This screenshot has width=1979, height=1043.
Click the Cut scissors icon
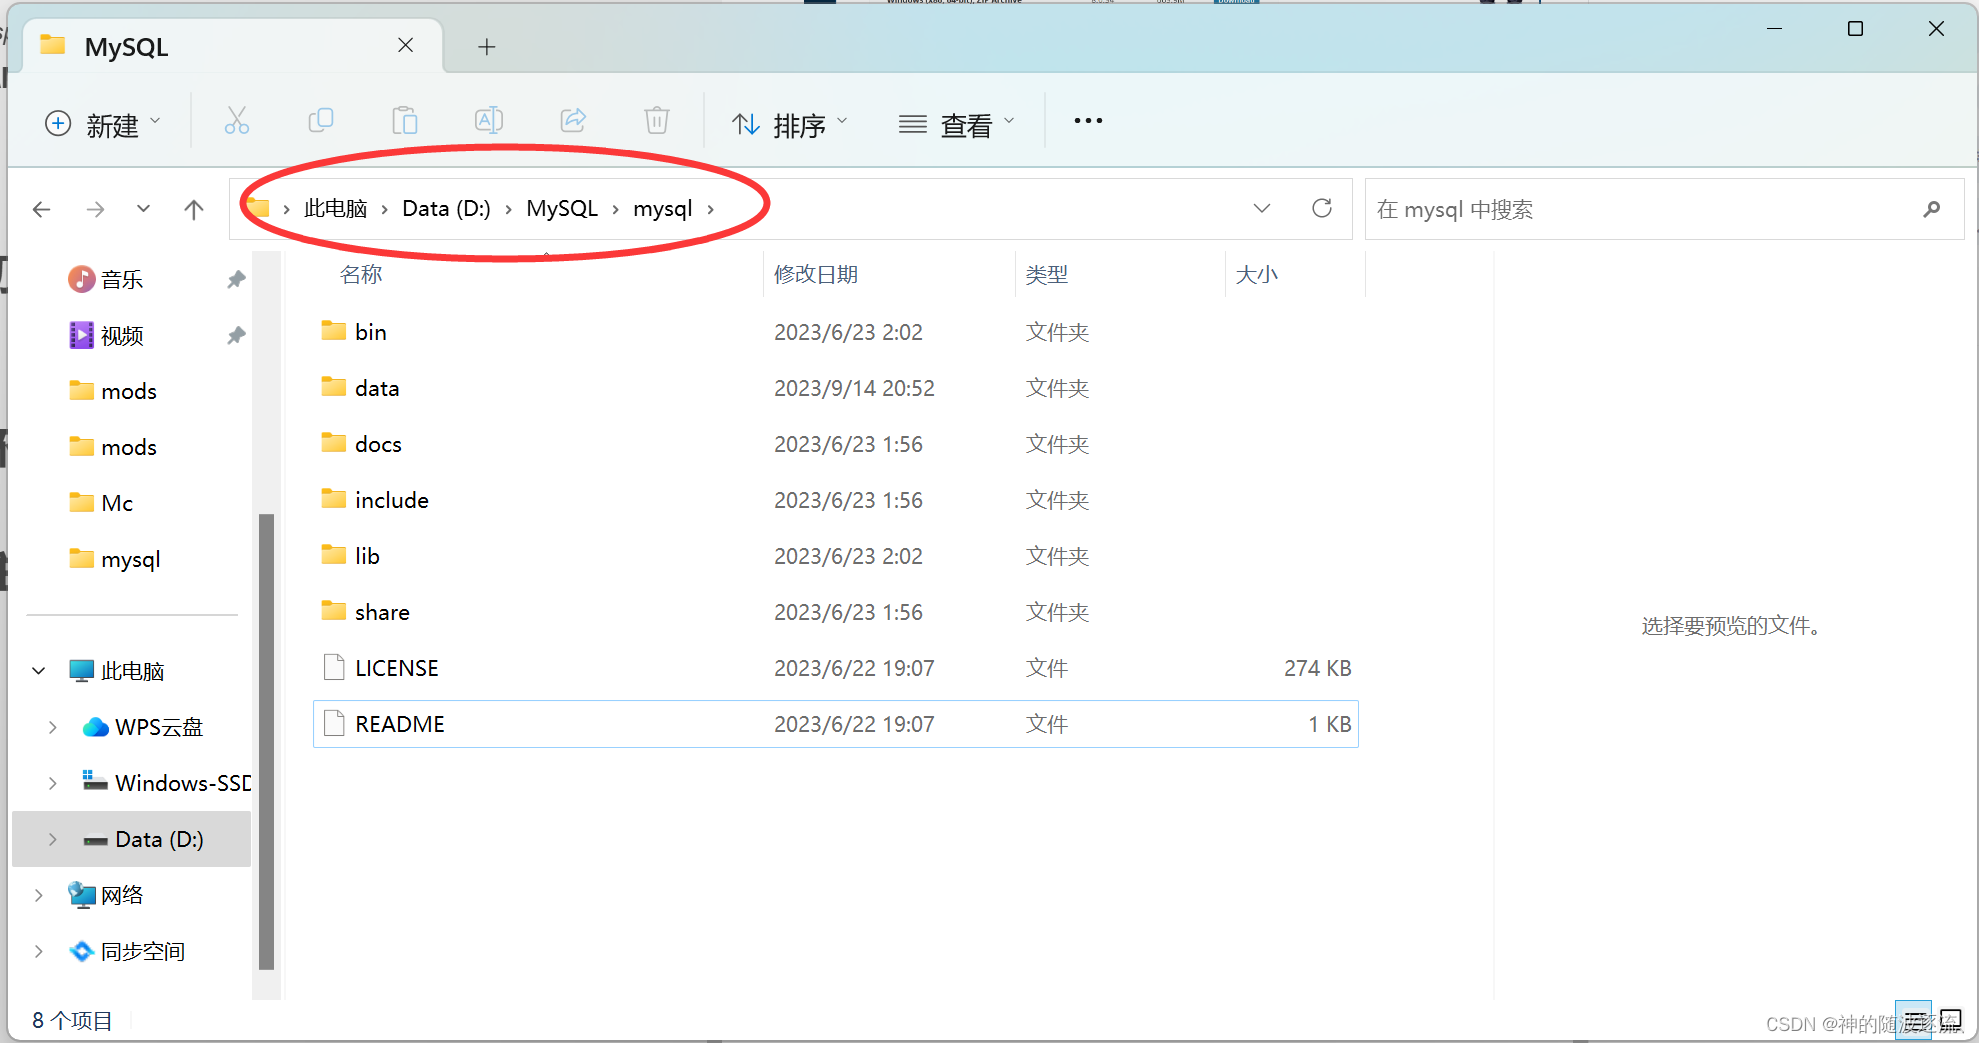click(237, 121)
